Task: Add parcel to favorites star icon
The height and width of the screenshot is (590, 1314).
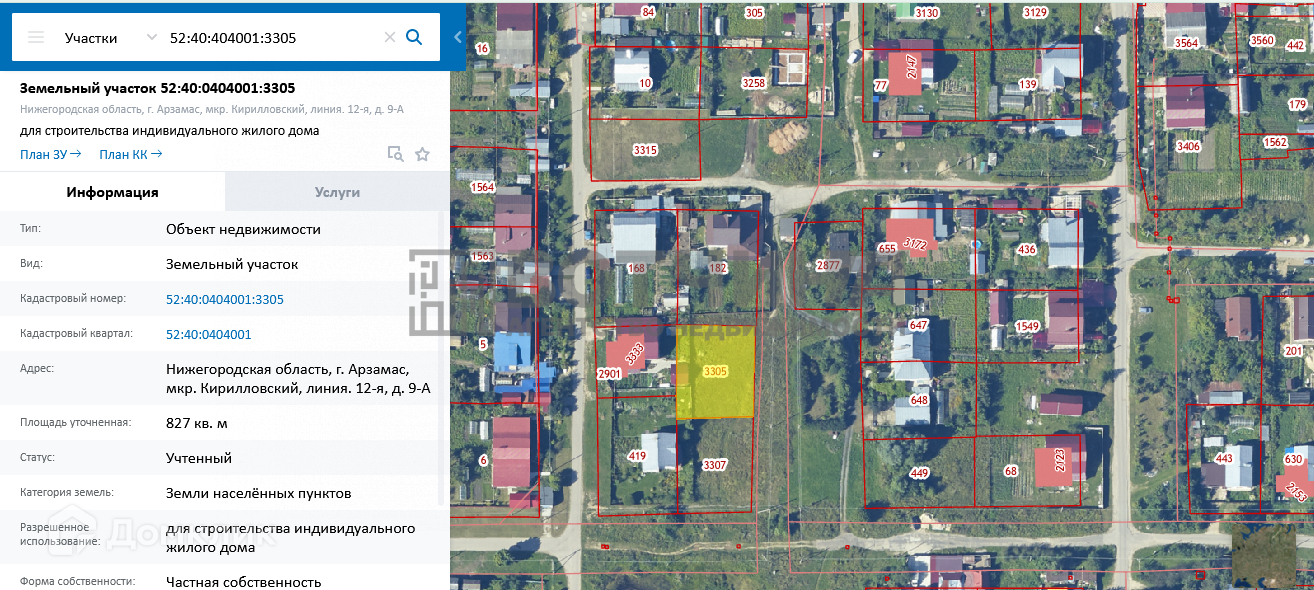Action: click(422, 154)
